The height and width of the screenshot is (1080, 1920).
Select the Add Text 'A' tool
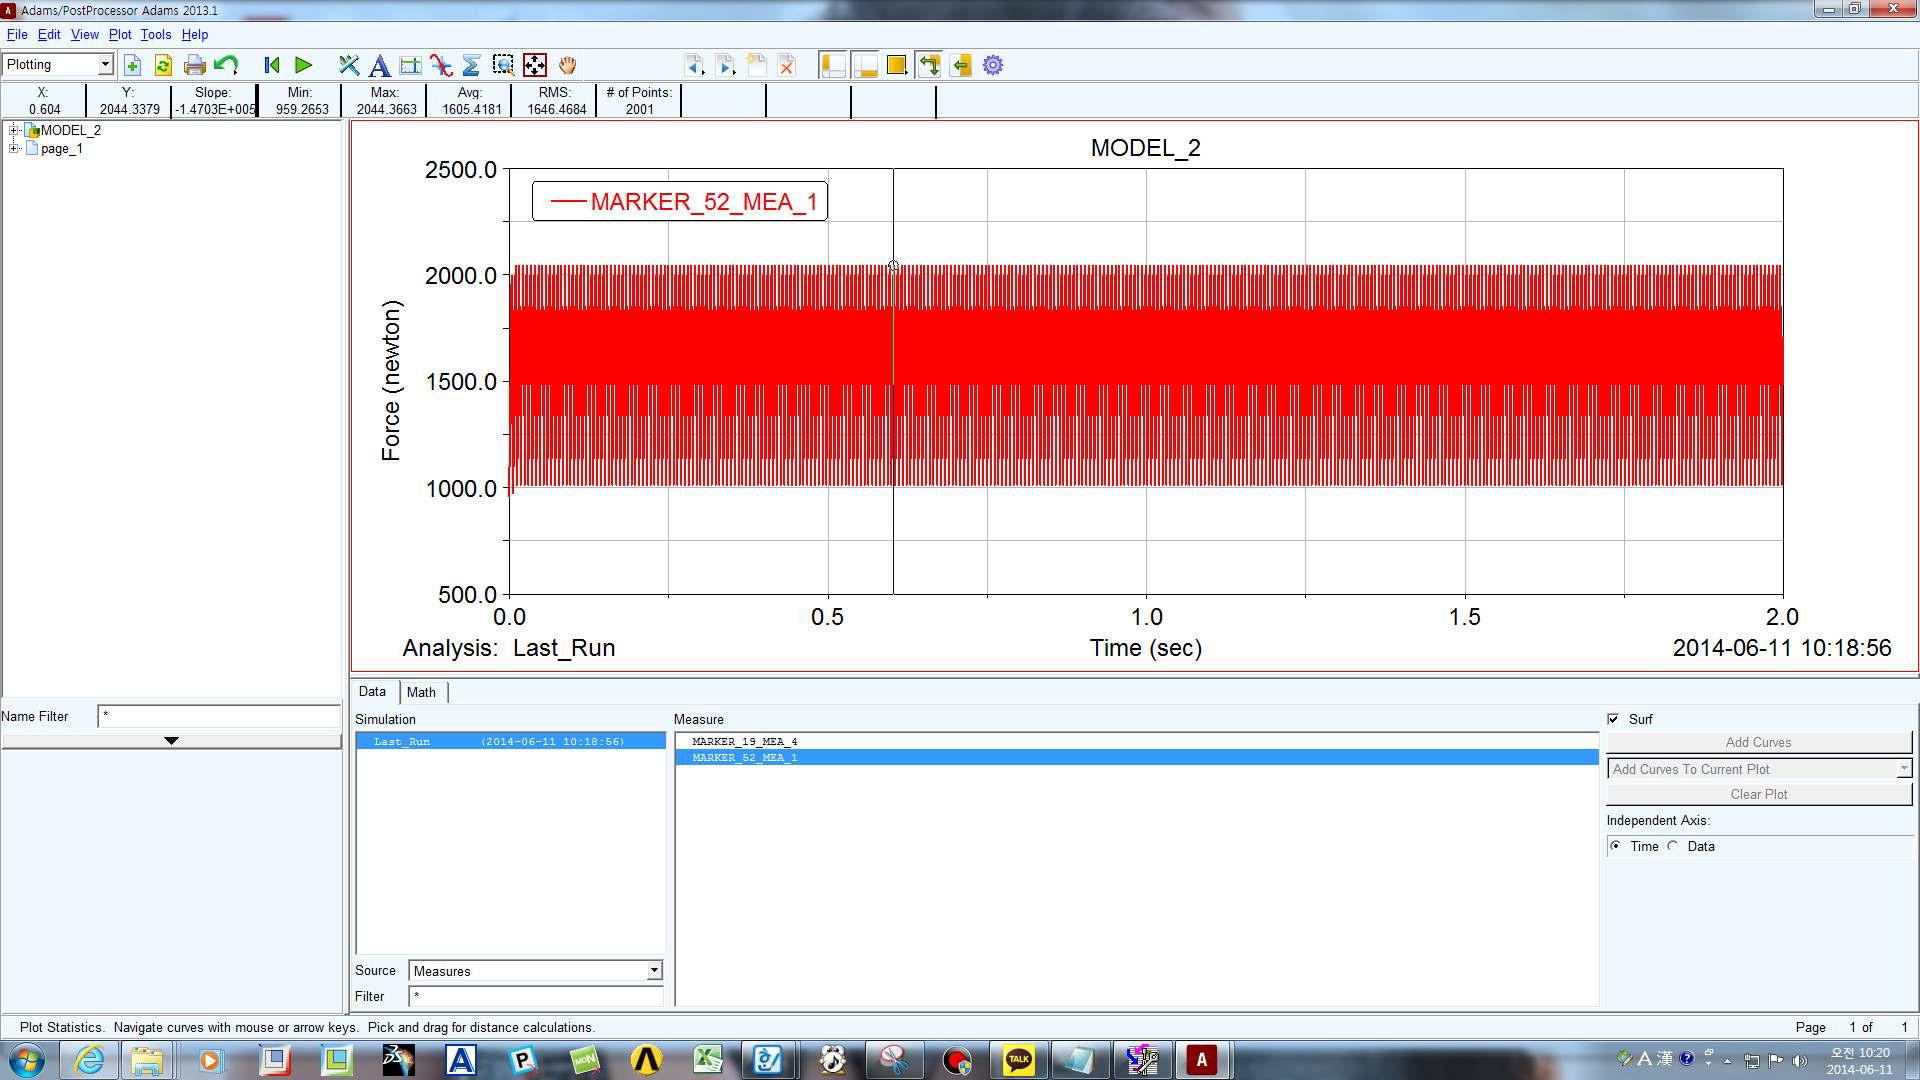point(379,66)
